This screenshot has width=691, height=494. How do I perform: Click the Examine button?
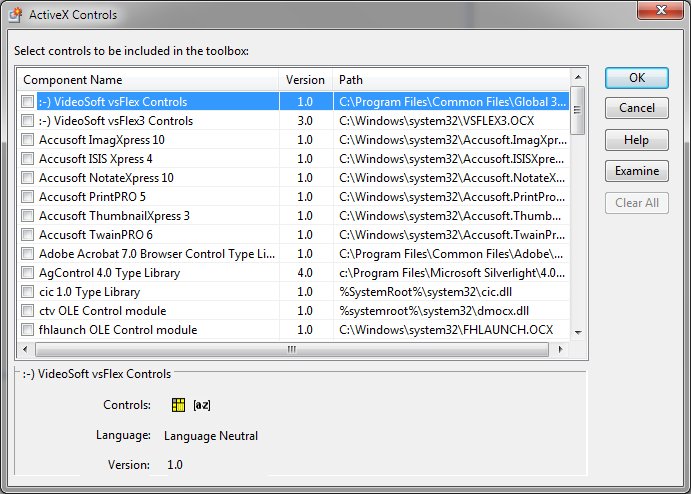click(x=637, y=171)
